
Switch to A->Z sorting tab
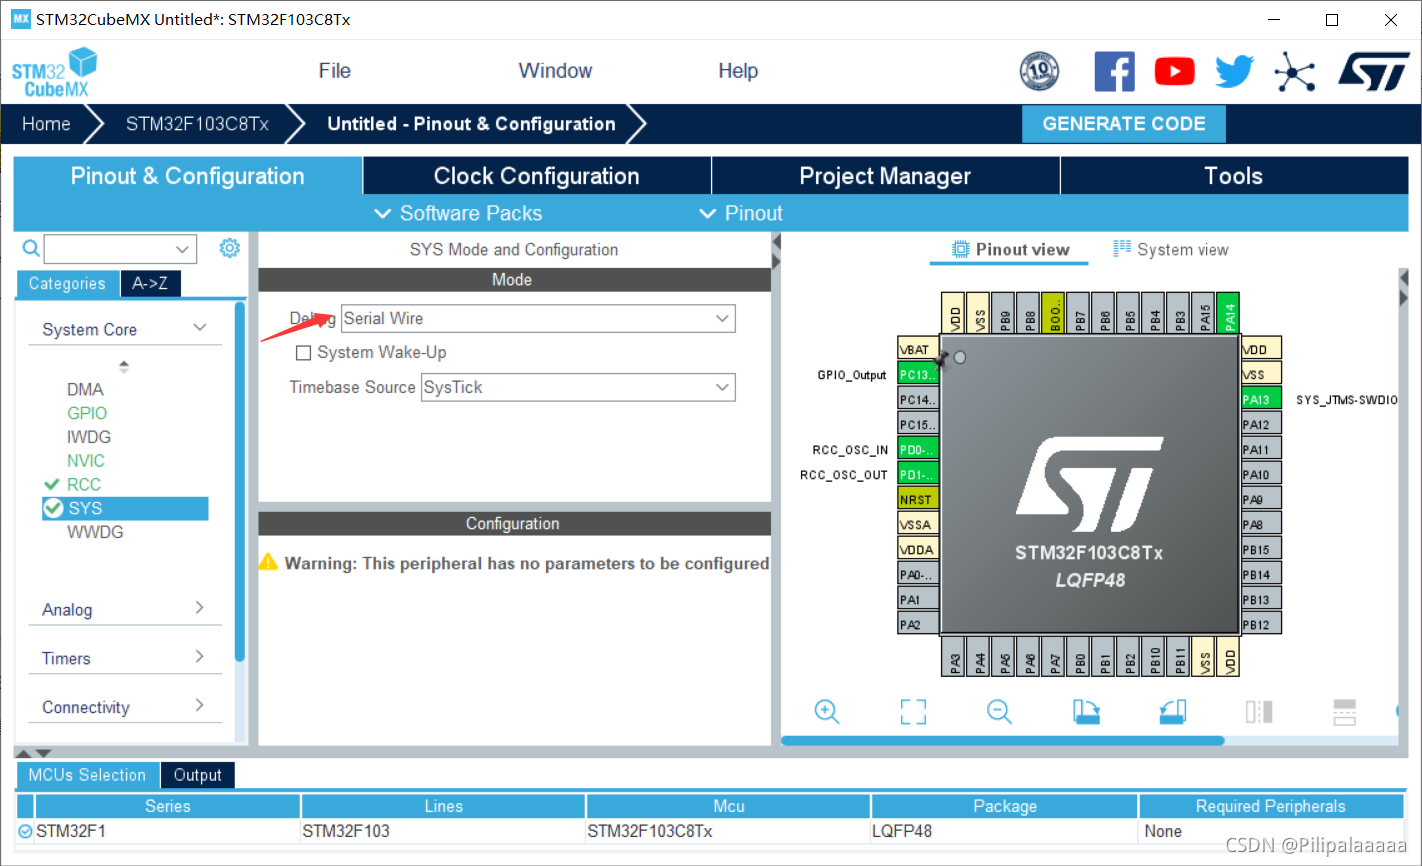coord(150,284)
